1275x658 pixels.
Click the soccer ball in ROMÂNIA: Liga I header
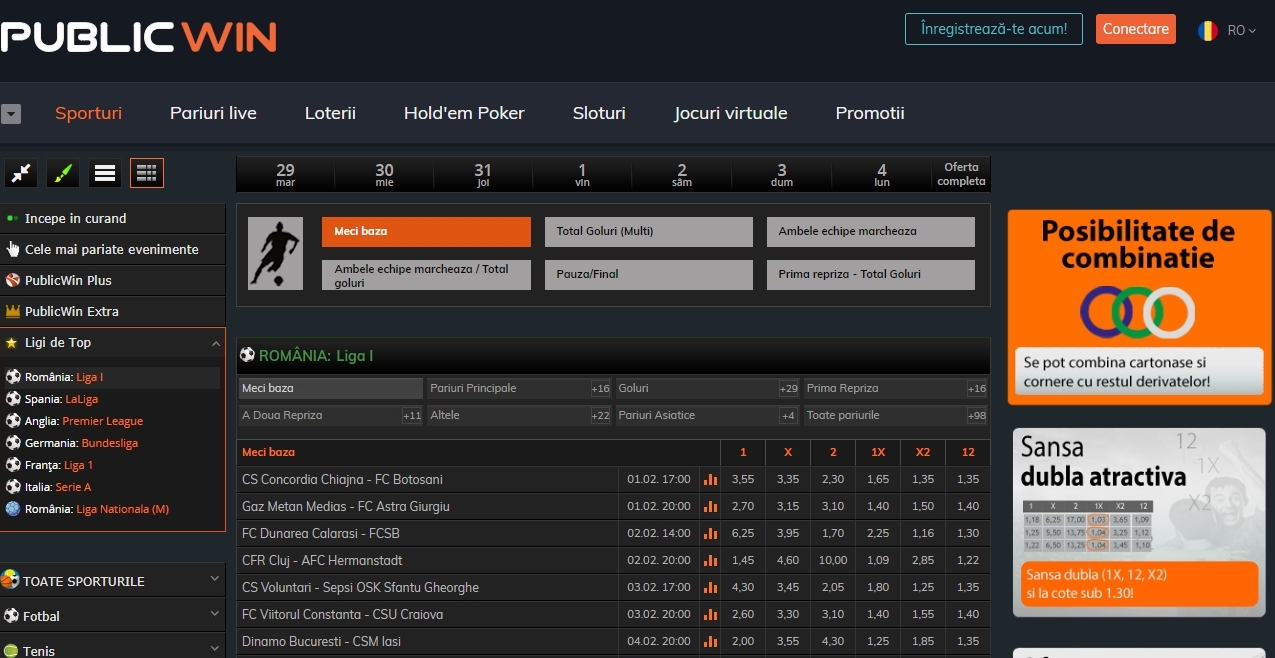(x=247, y=355)
